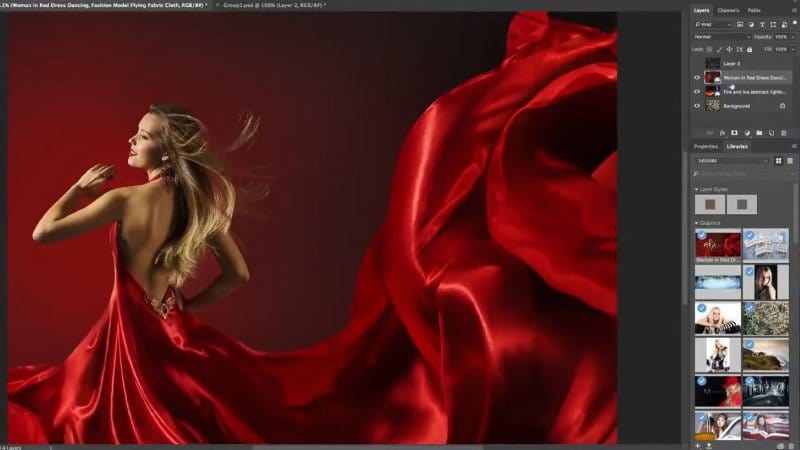Select the Libraries tab
Viewport: 800px width, 450px height.
coord(737,146)
